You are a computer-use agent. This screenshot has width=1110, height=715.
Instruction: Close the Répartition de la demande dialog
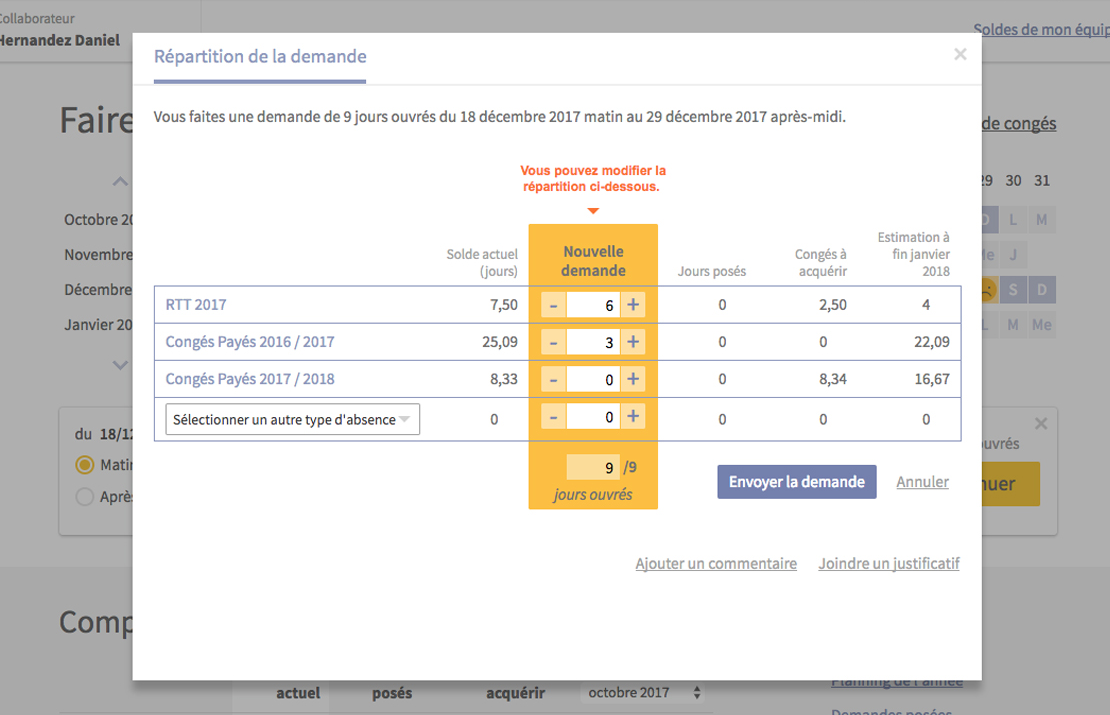pos(960,55)
